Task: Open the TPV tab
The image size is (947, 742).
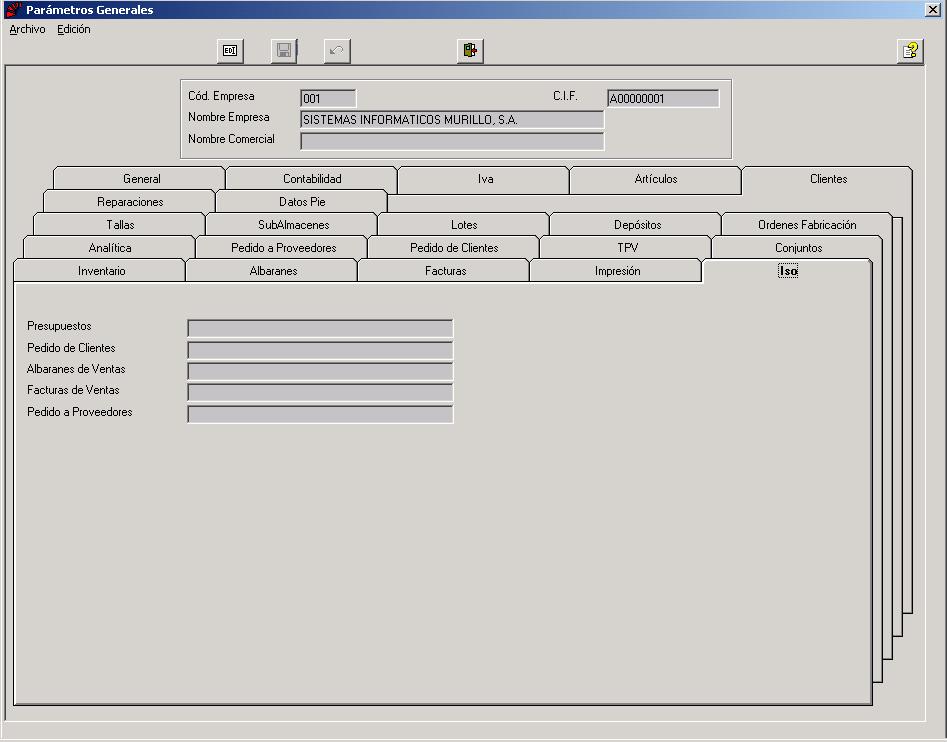Action: pos(627,248)
